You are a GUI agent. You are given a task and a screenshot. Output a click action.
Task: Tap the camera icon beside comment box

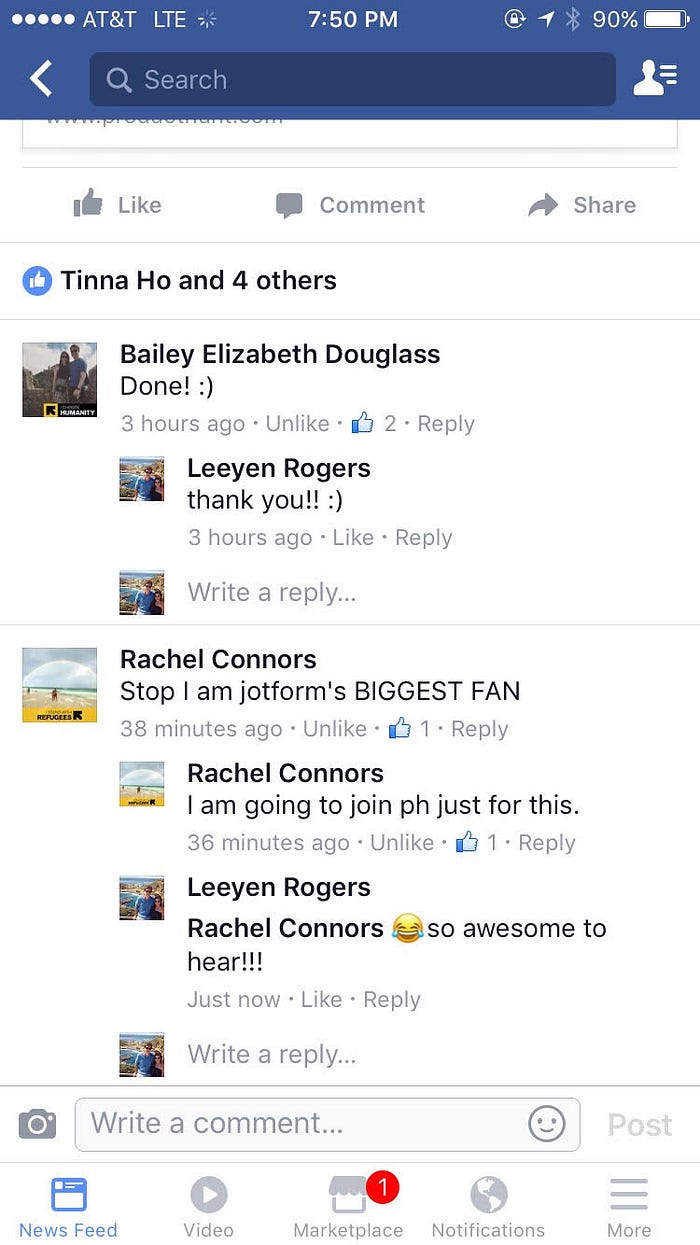pos(37,1124)
